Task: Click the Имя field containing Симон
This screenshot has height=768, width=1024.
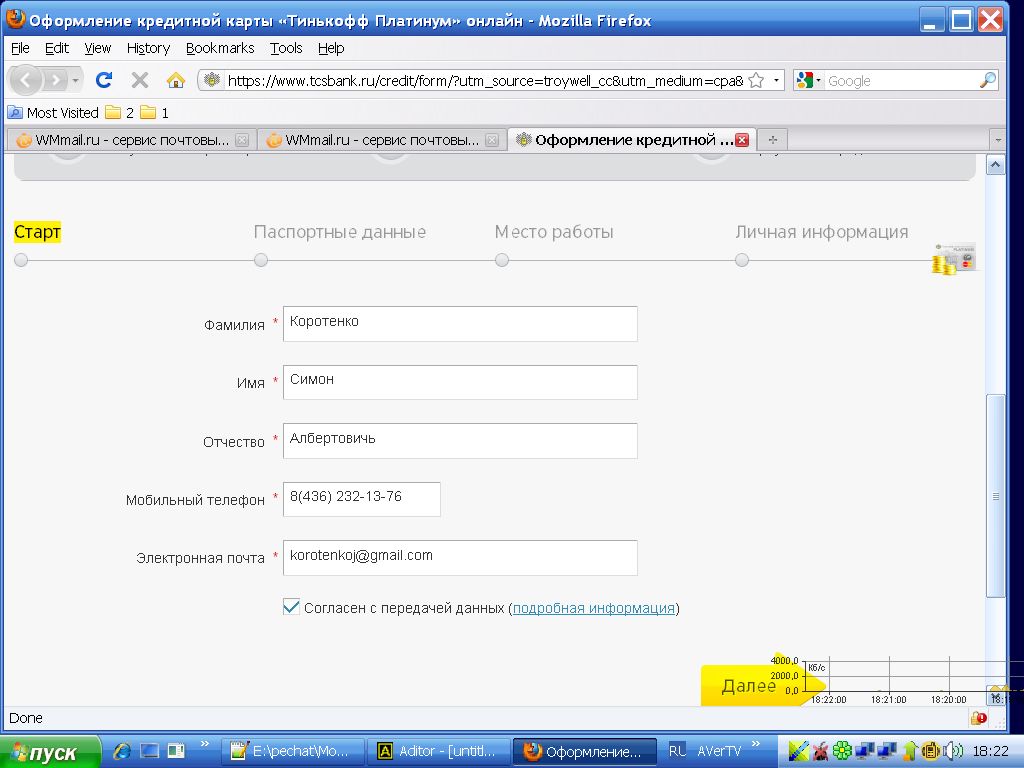Action: [460, 381]
